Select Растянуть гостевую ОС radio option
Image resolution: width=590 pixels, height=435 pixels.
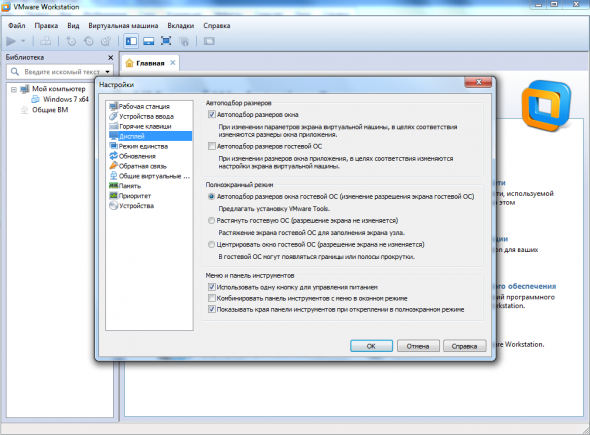pyautogui.click(x=211, y=221)
